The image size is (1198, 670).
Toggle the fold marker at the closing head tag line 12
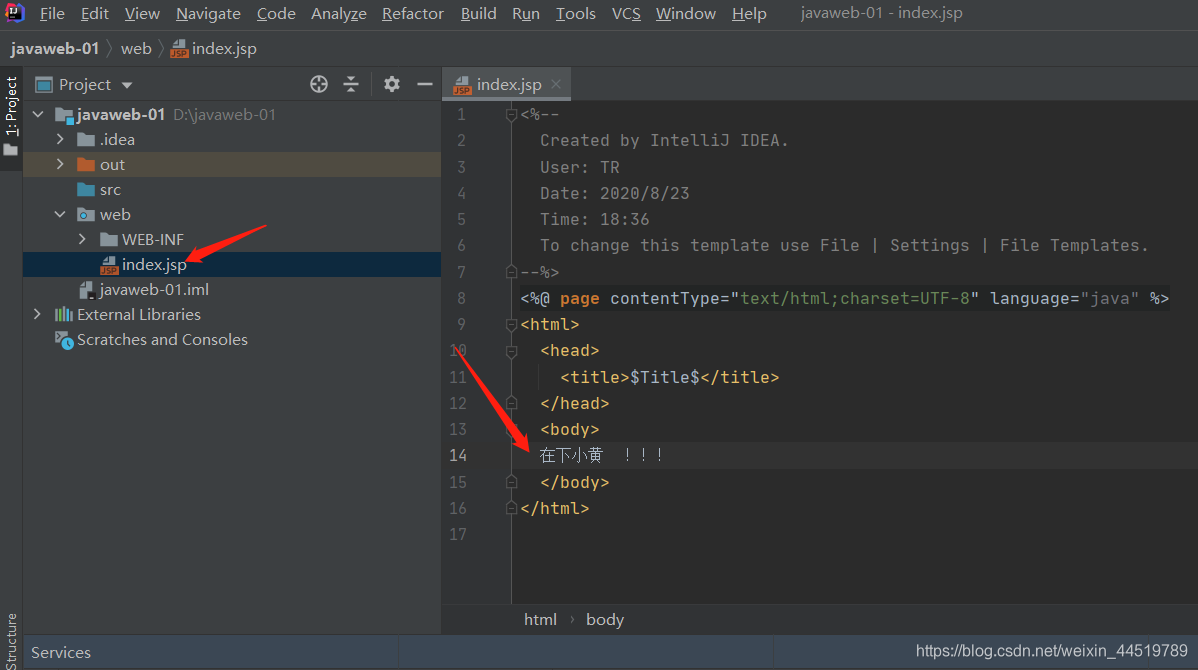(511, 403)
